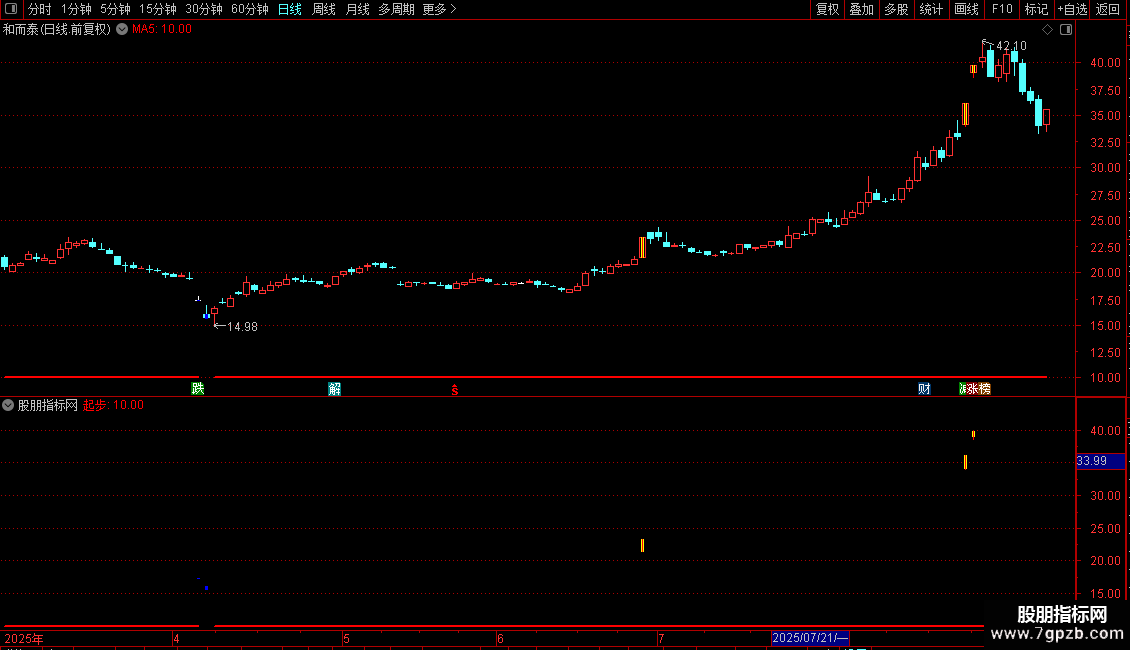Activate the 画线 drawing tool
1130x650 pixels.
tap(966, 9)
